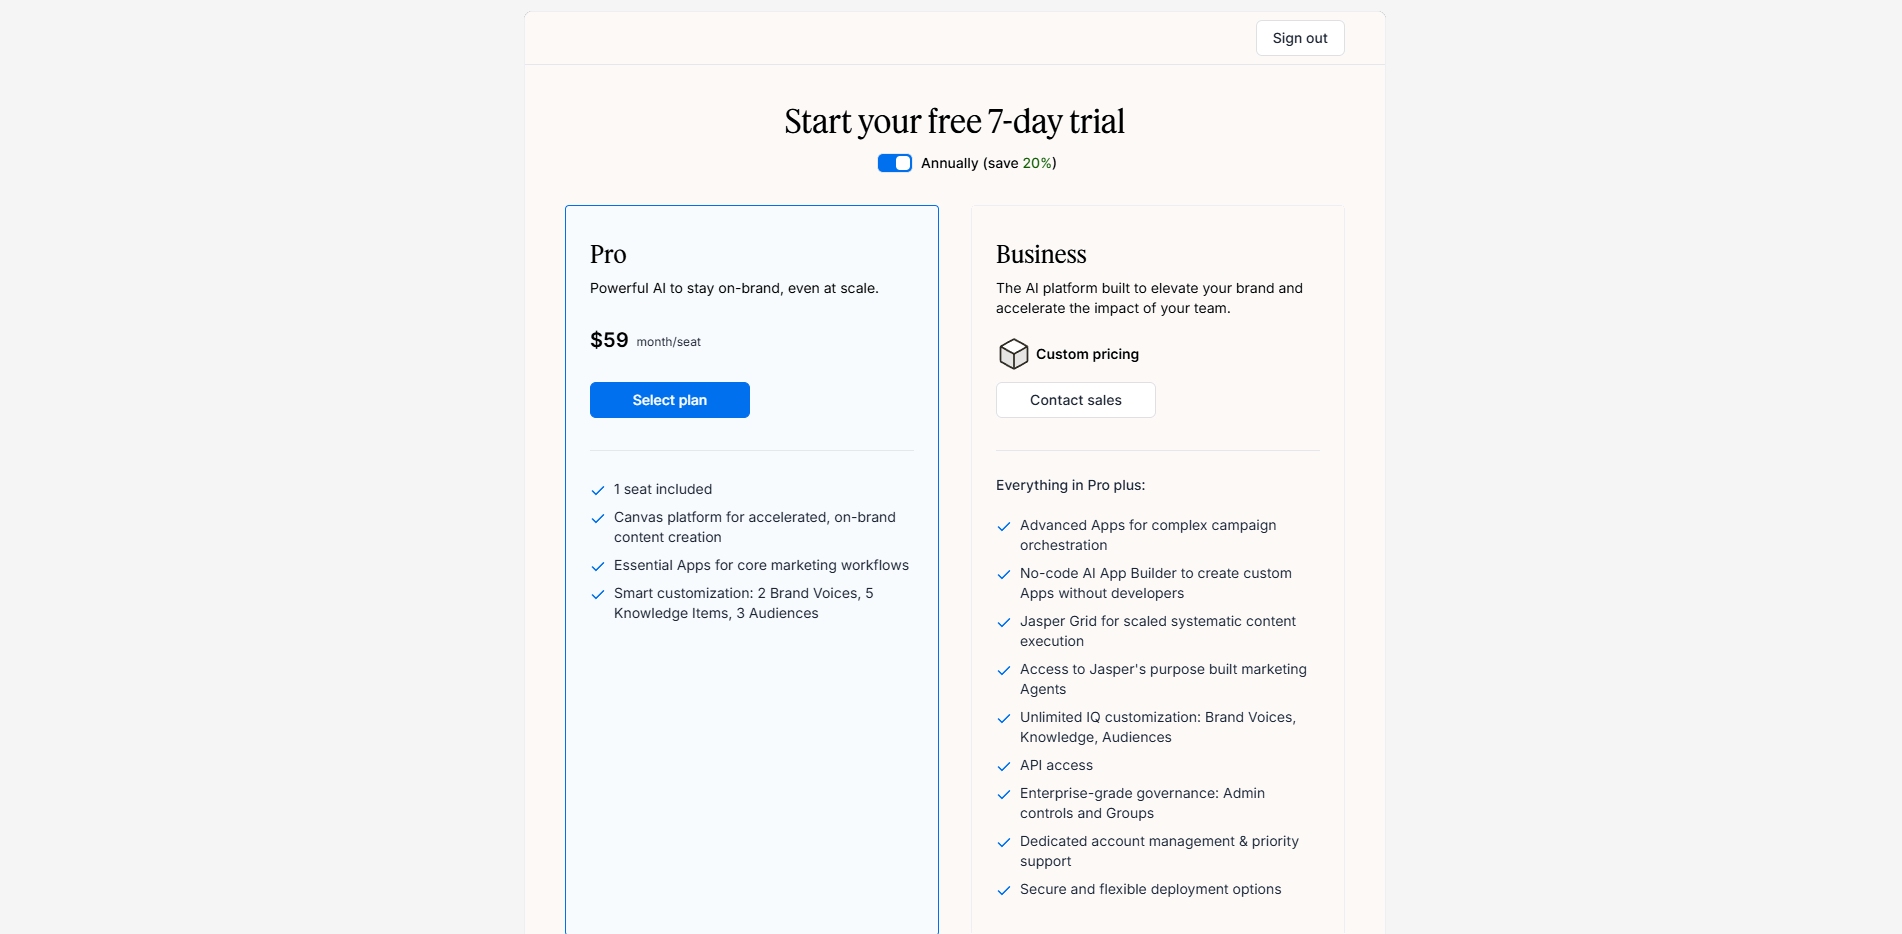This screenshot has width=1902, height=934.
Task: Click checkmark next to Essential Apps feature
Action: [x=598, y=566]
